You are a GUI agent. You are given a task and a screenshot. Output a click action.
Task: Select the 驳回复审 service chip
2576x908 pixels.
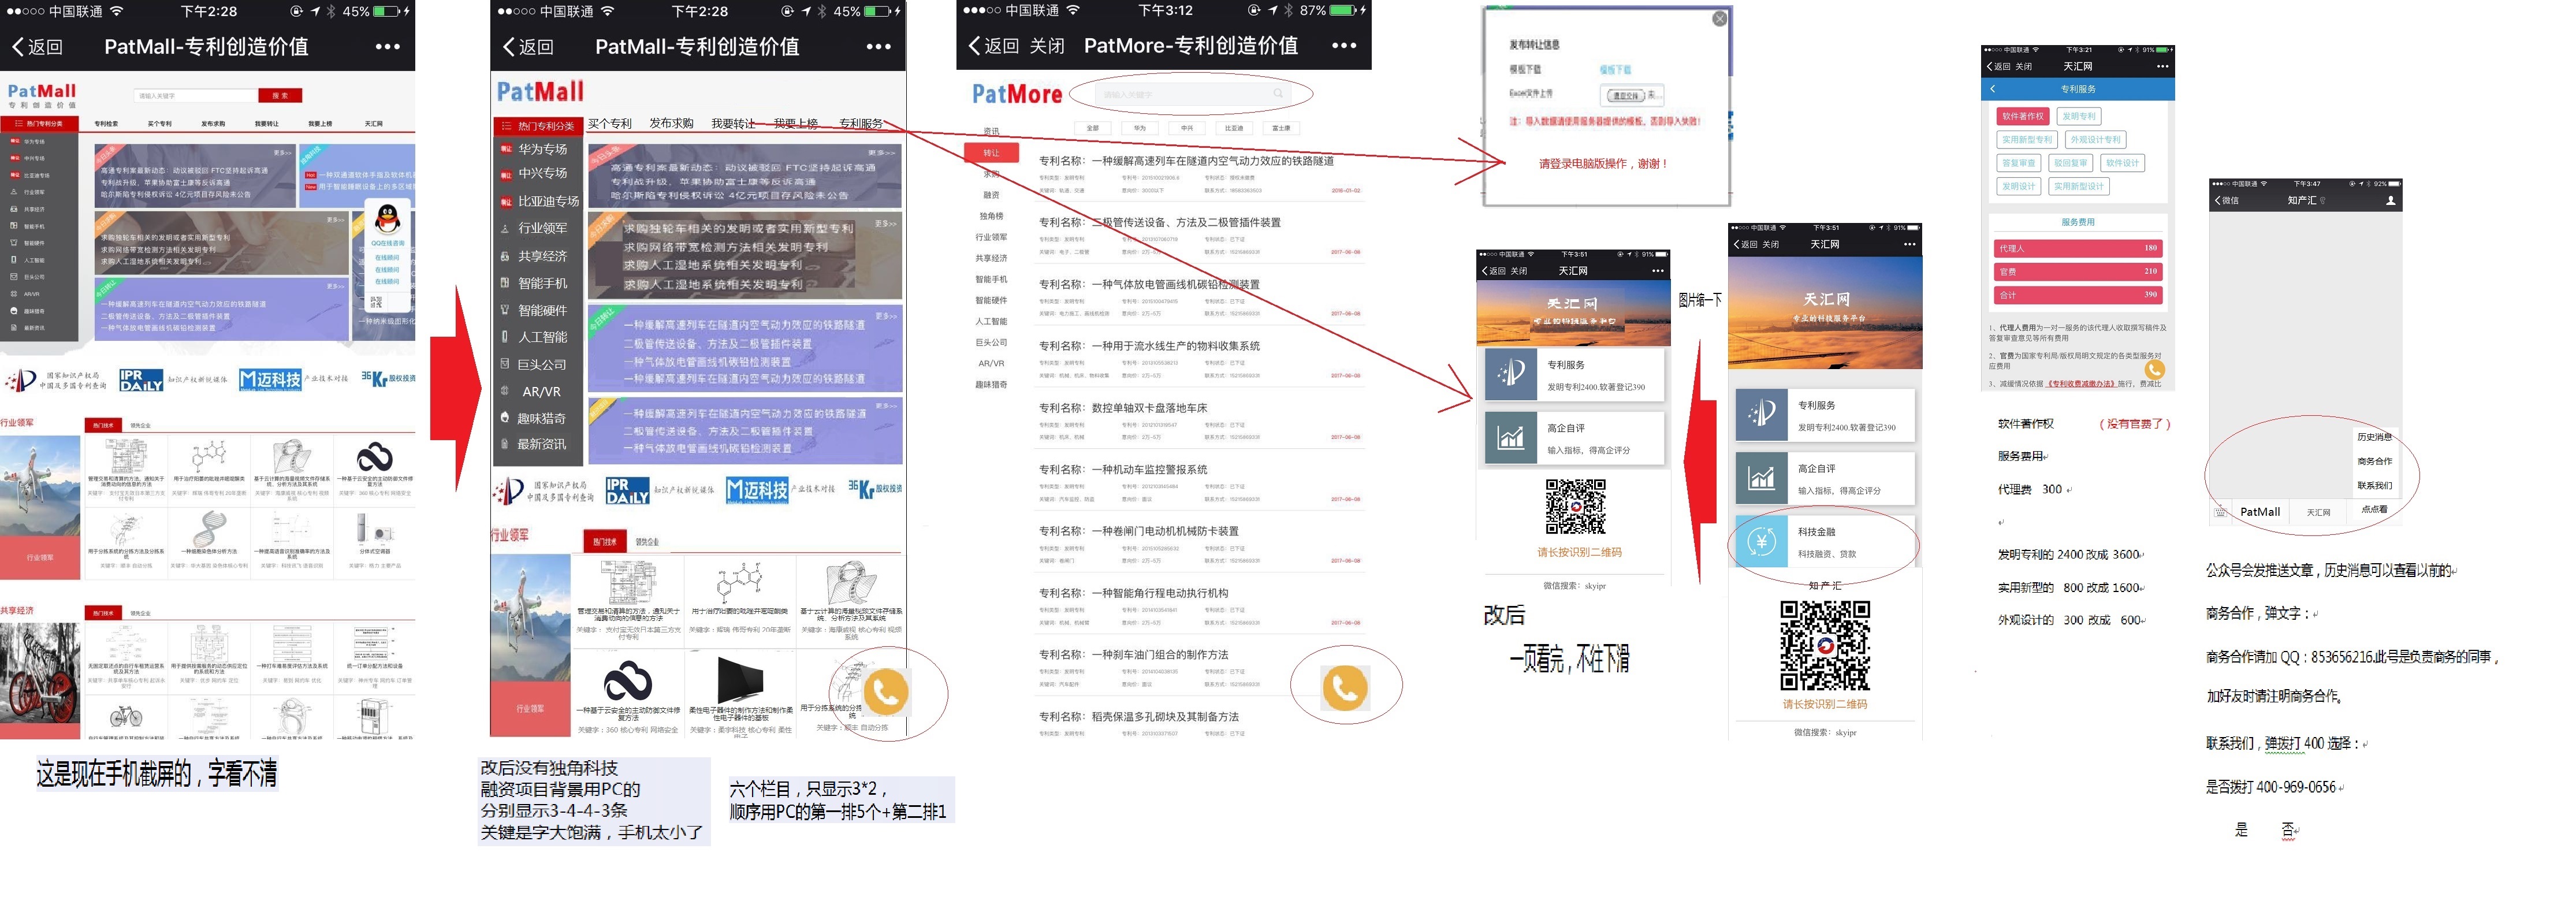click(2070, 162)
